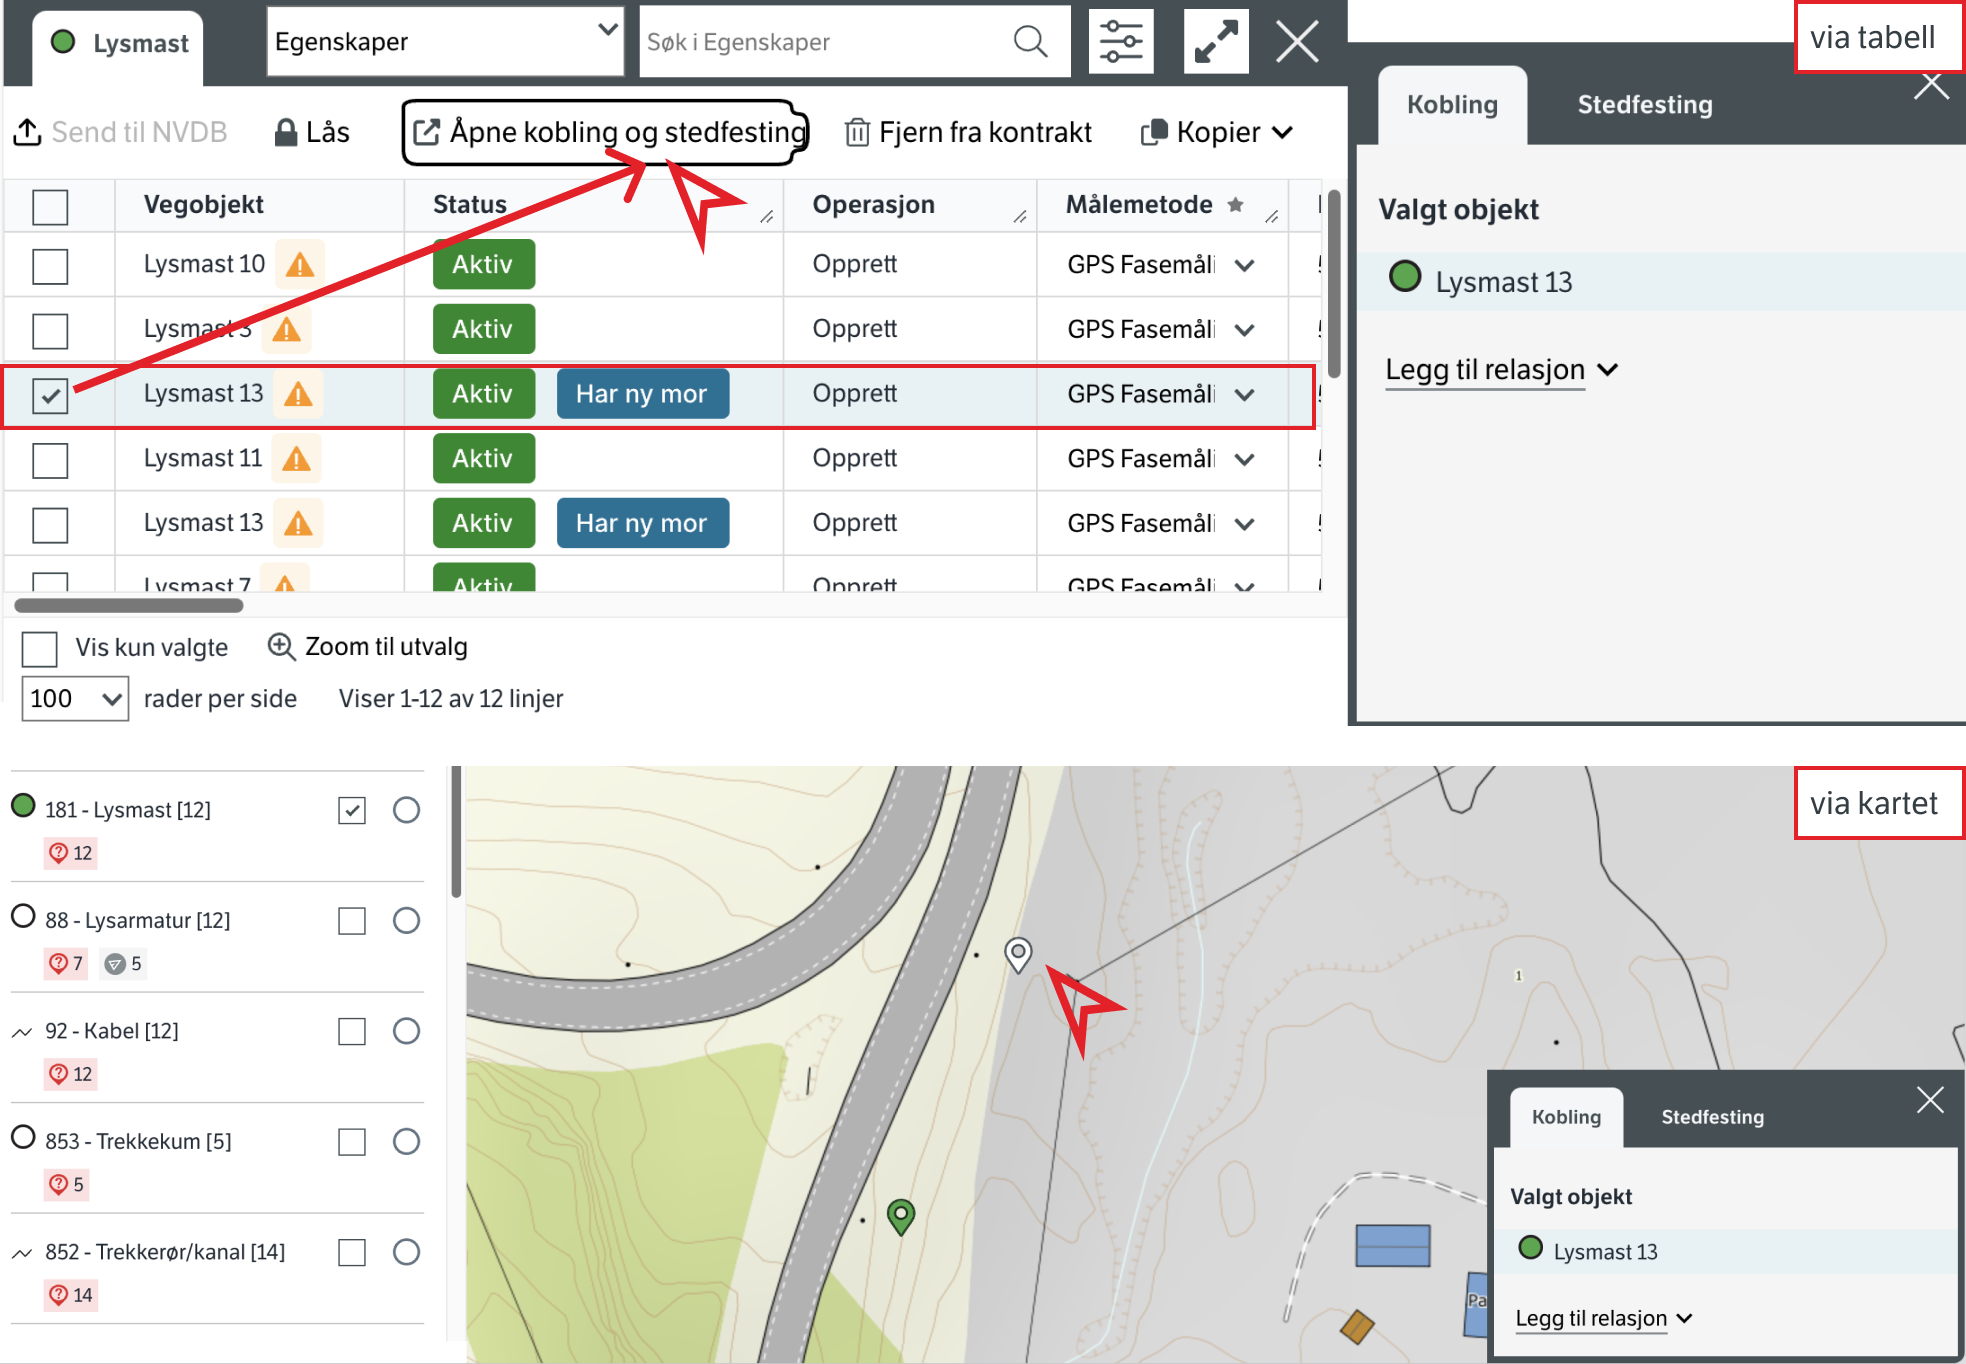Open the filter settings sliders icon

[1120, 42]
